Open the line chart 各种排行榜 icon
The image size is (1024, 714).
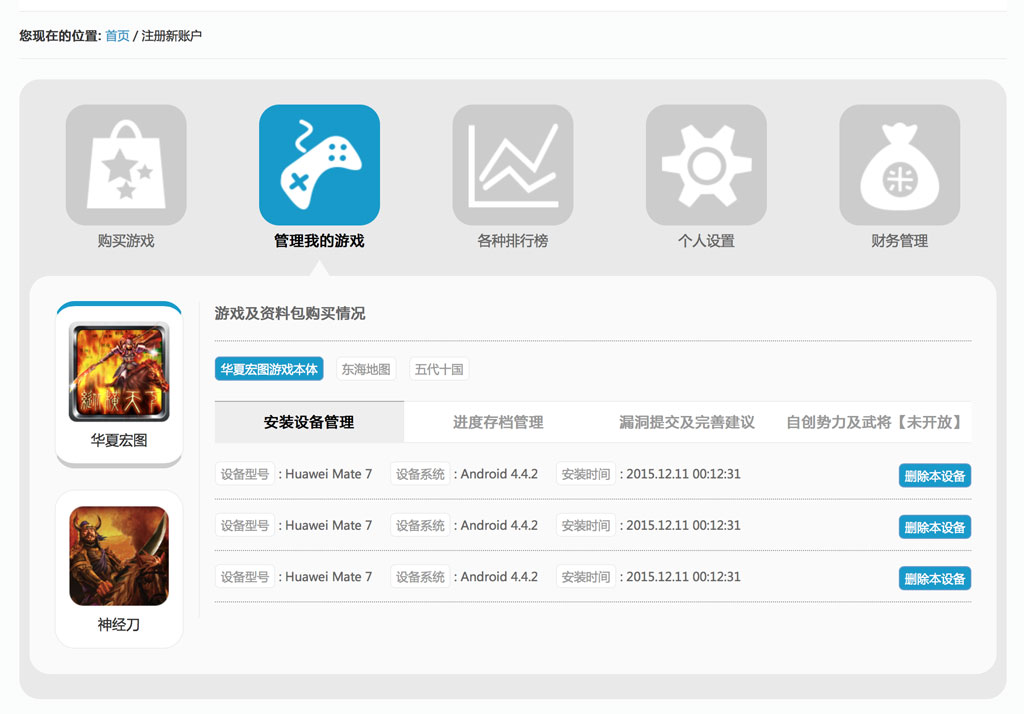512,165
